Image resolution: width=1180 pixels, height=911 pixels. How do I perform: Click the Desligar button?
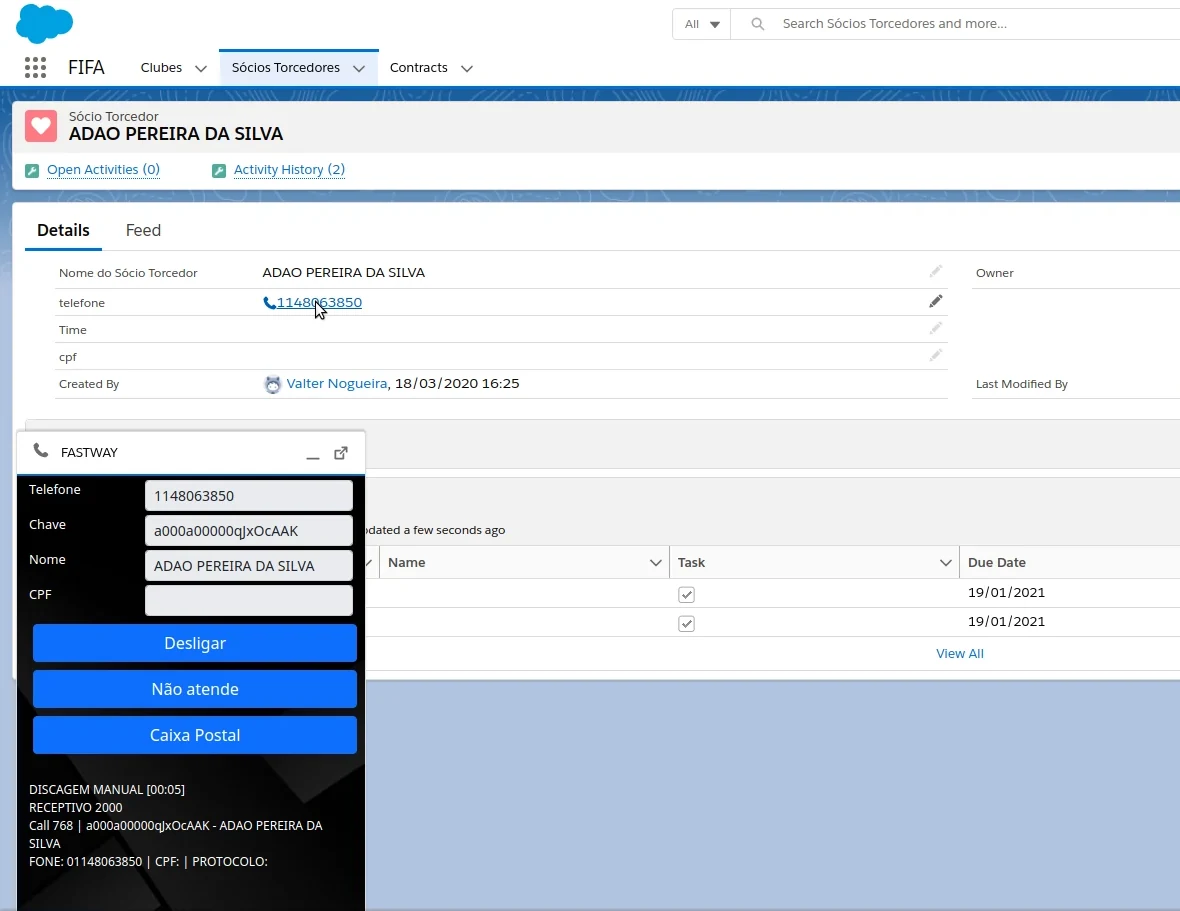click(x=195, y=643)
